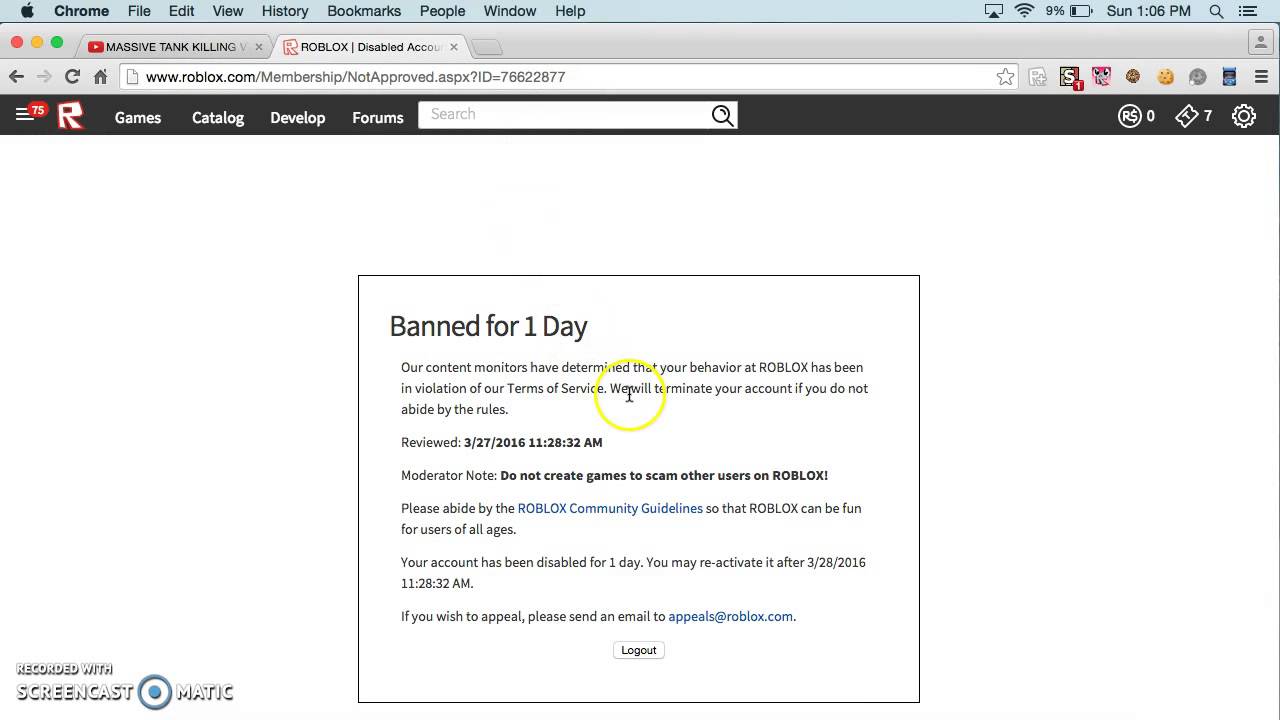1280x720 pixels.
Task: Open Spotlight search in the menu bar
Action: 1217,11
